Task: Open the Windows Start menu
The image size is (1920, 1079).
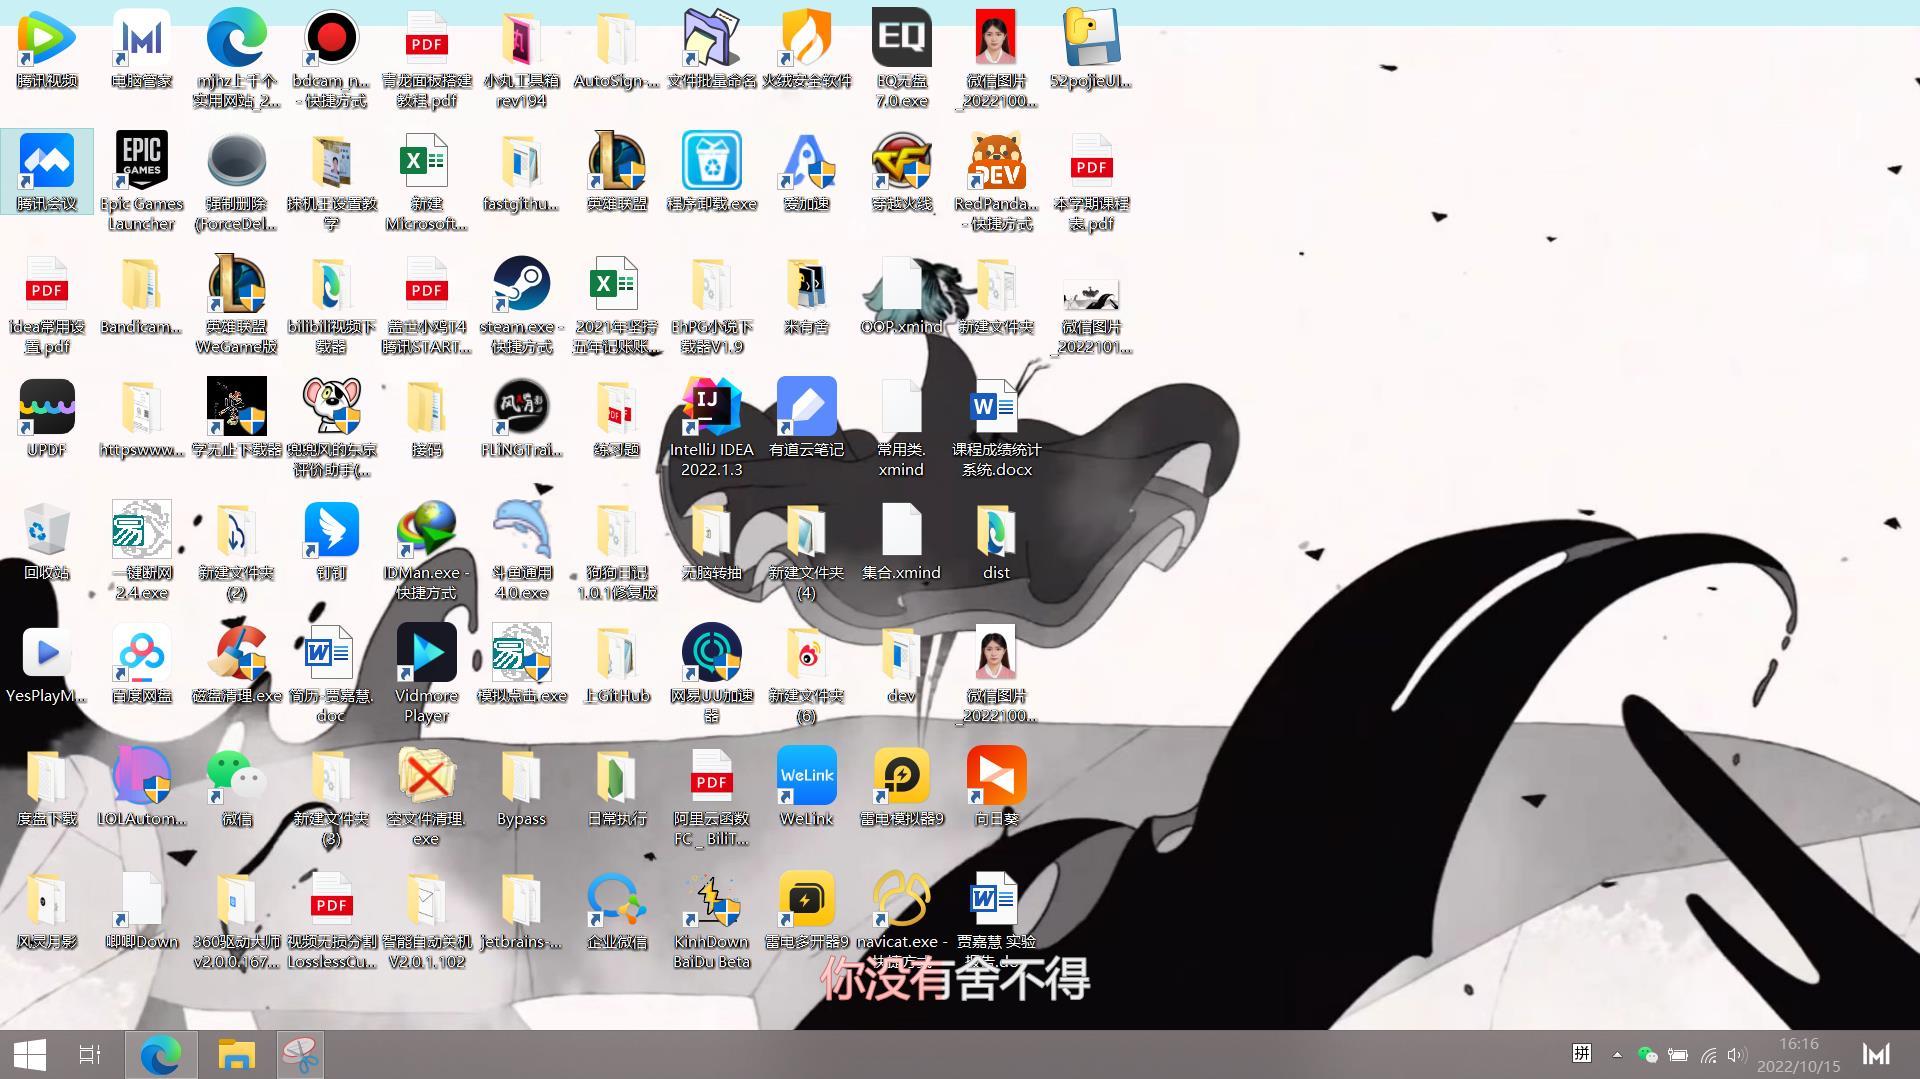Action: (30, 1054)
